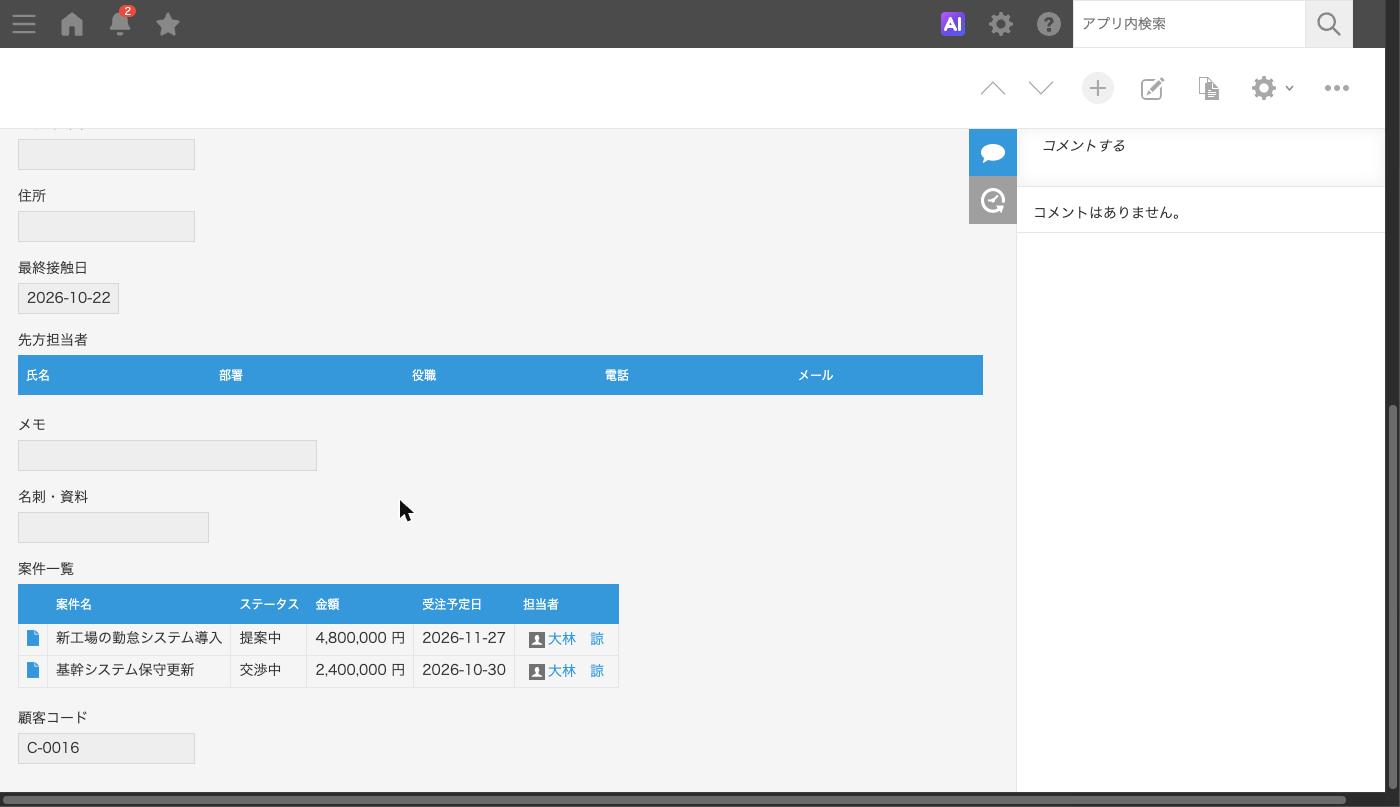Viewport: 1400px width, 807px height.
Task: Edit the record with pencil icon
Action: pos(1152,88)
